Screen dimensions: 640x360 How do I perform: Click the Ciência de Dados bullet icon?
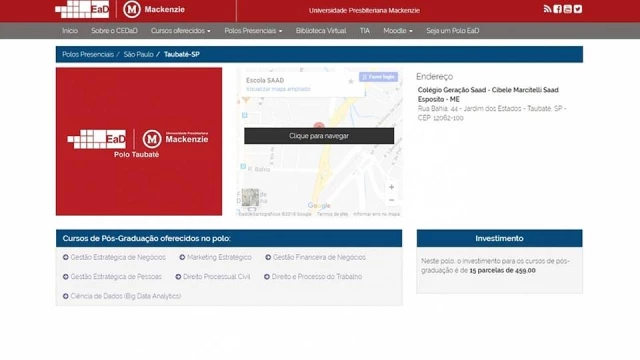[65, 296]
